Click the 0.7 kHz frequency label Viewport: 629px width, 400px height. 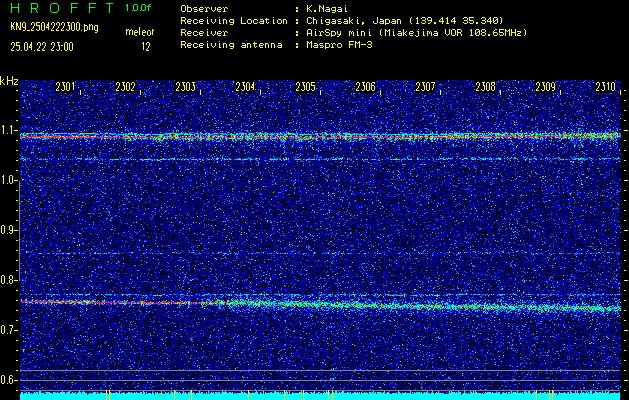pyautogui.click(x=9, y=330)
